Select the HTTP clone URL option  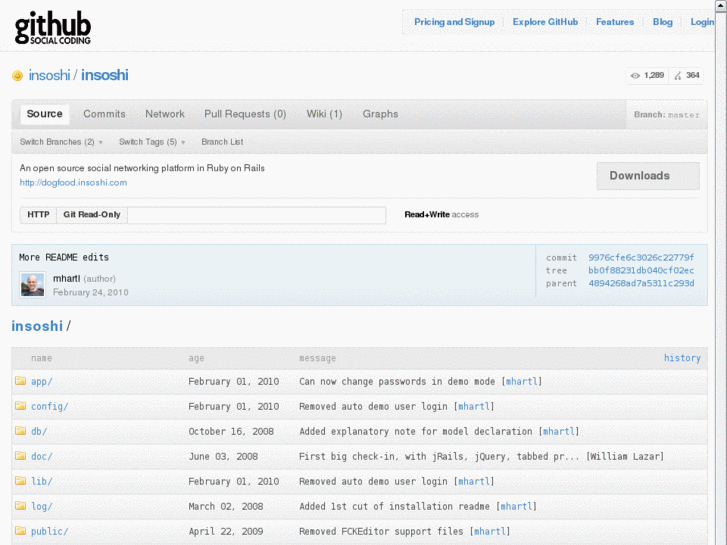[x=38, y=215]
